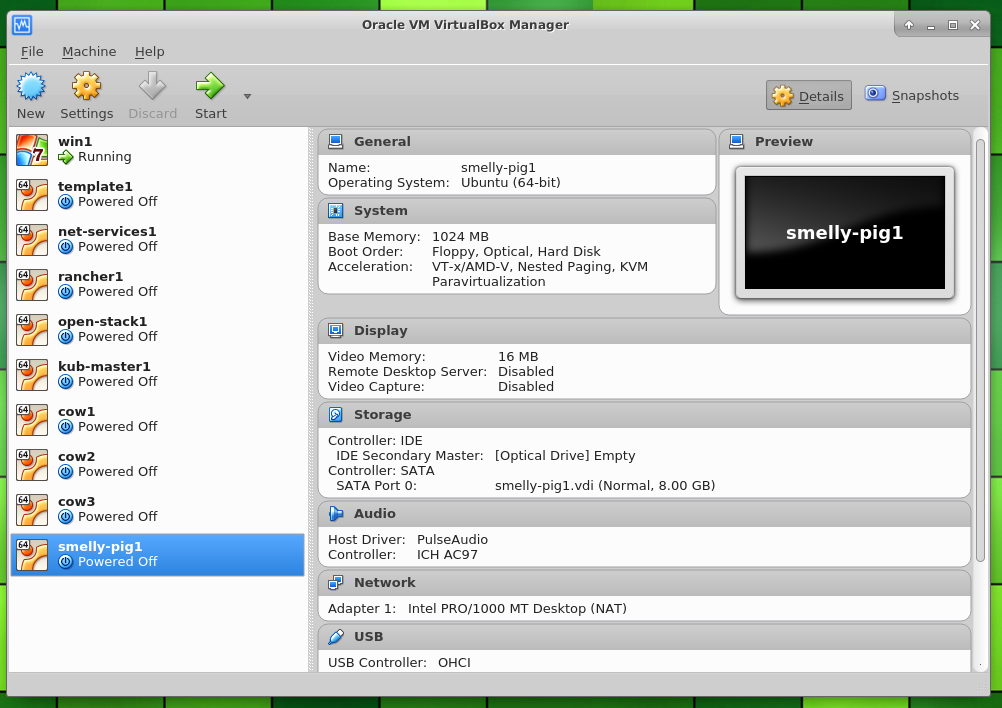Open the Help menu
The width and height of the screenshot is (1002, 708).
(x=150, y=52)
